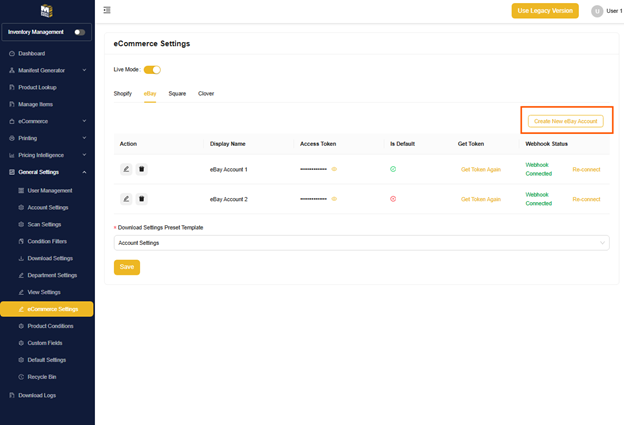Click the Dashboard icon in sidebar
Image resolution: width=624 pixels, height=425 pixels.
pyautogui.click(x=12, y=54)
